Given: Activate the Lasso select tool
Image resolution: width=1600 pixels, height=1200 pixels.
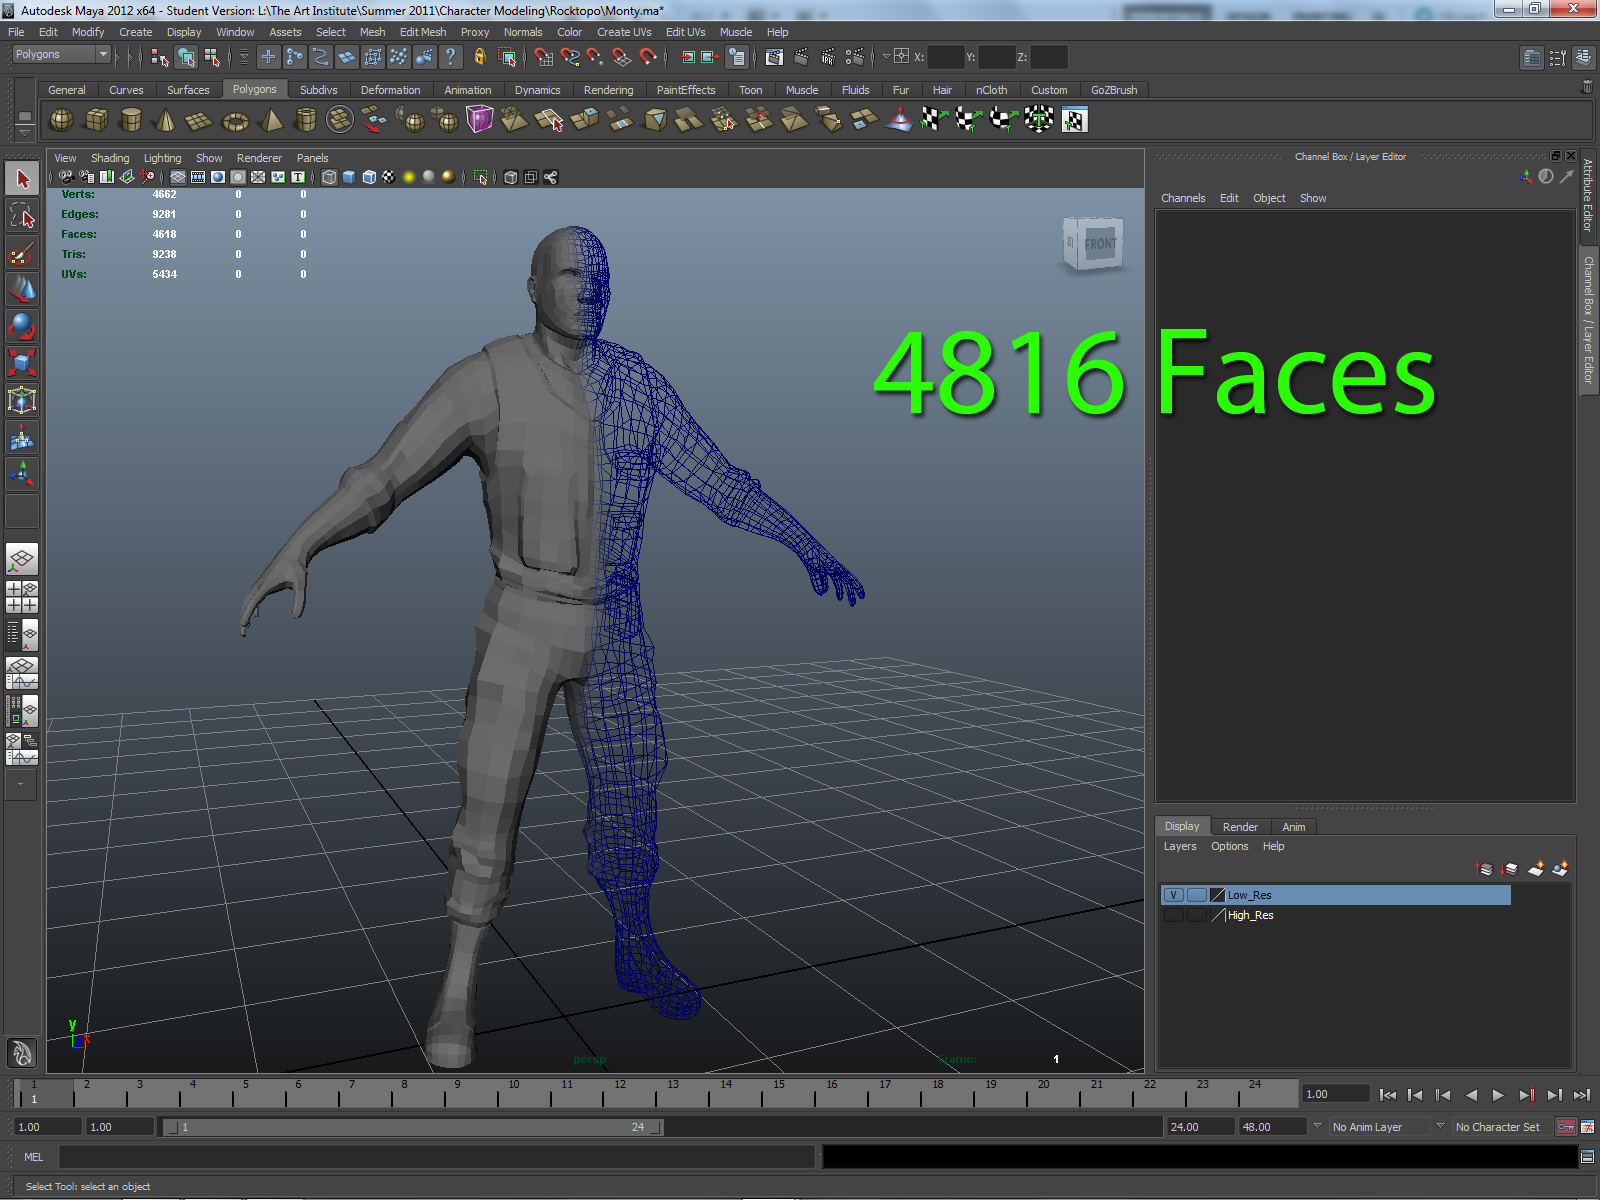Looking at the screenshot, I should [22, 216].
